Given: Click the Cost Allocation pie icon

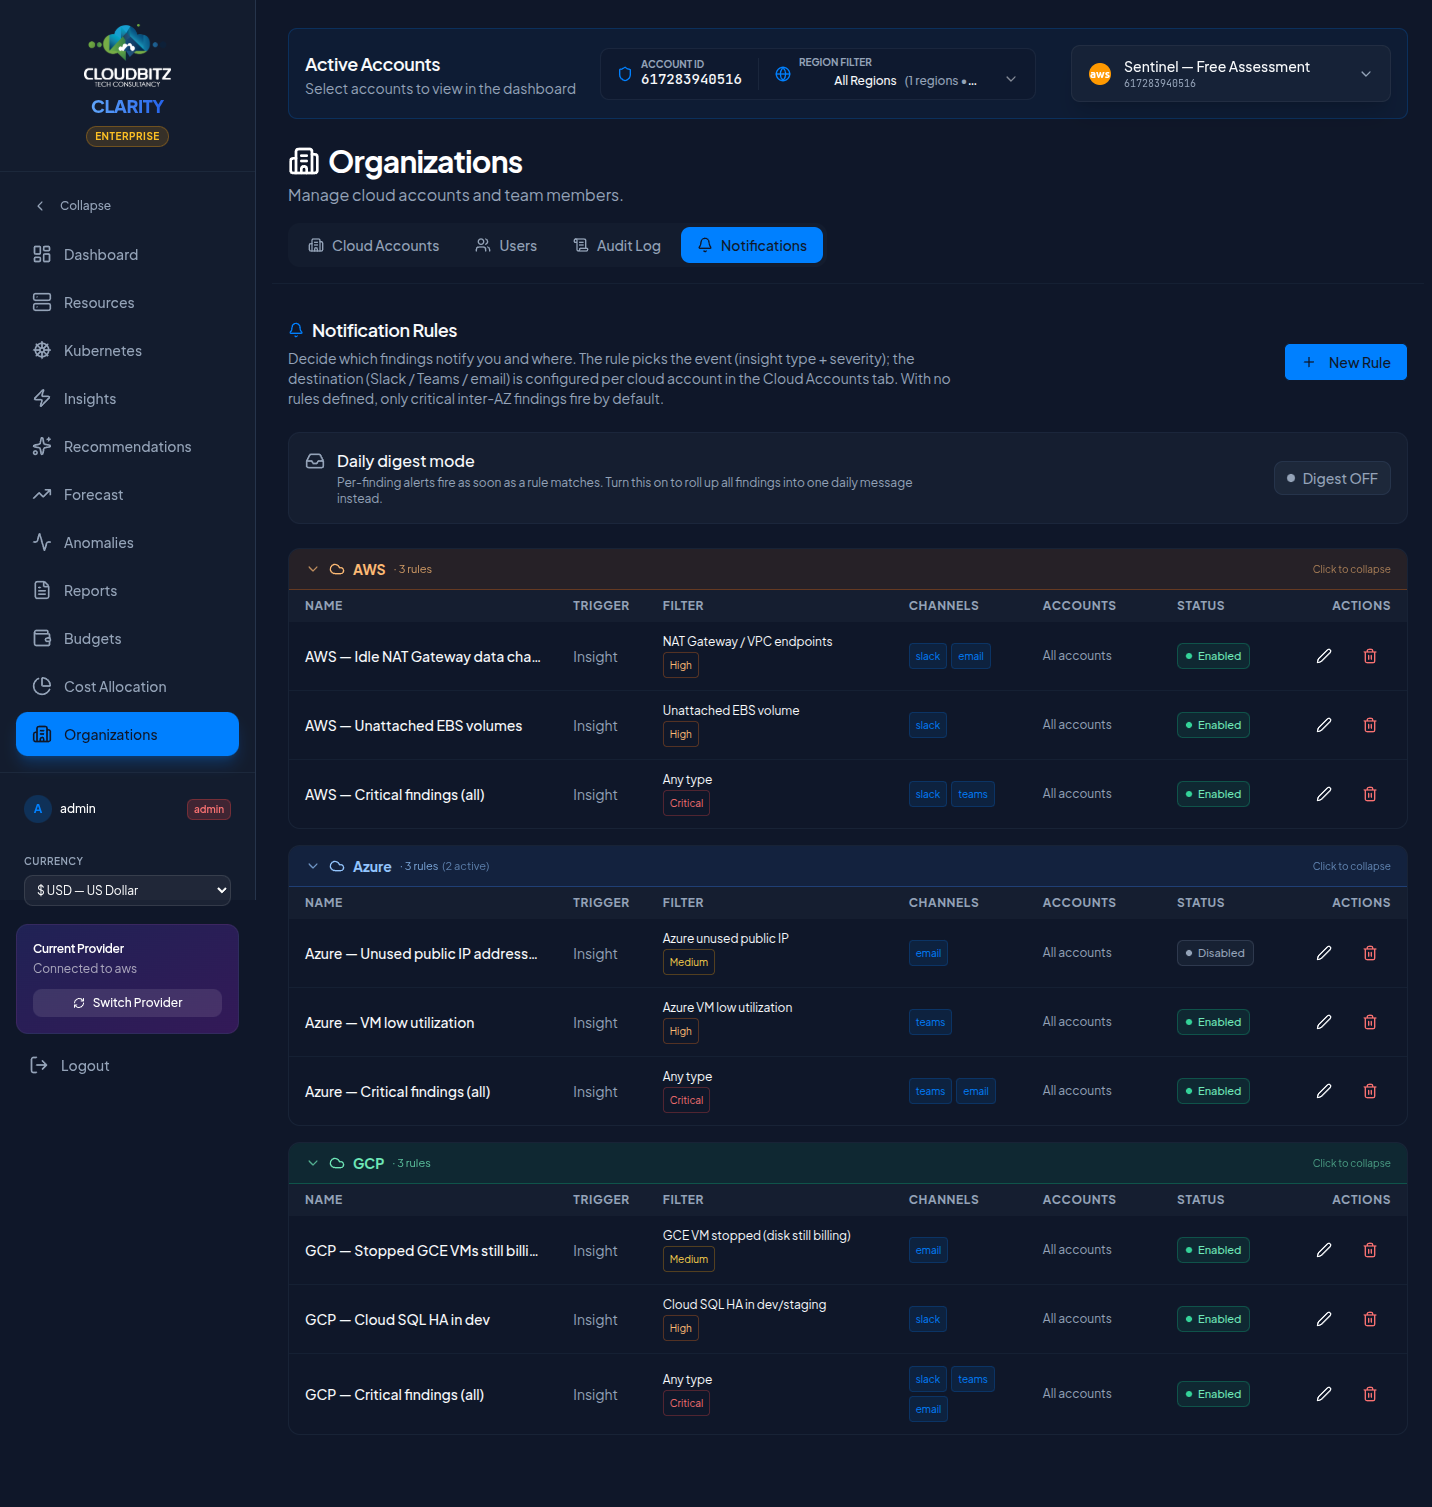Looking at the screenshot, I should click(42, 687).
